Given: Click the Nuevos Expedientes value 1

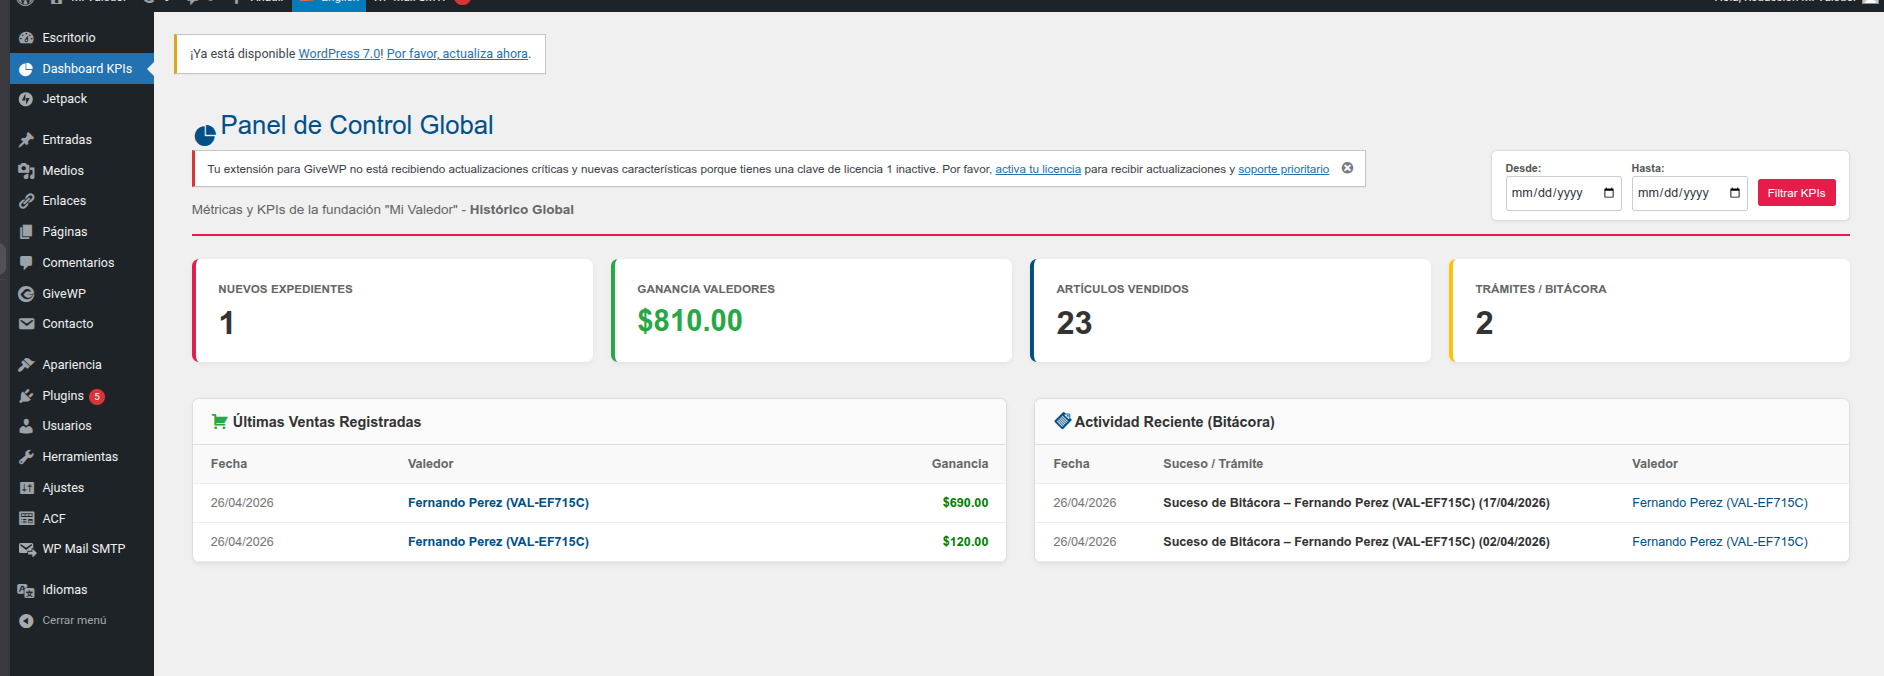Looking at the screenshot, I should click(x=227, y=323).
